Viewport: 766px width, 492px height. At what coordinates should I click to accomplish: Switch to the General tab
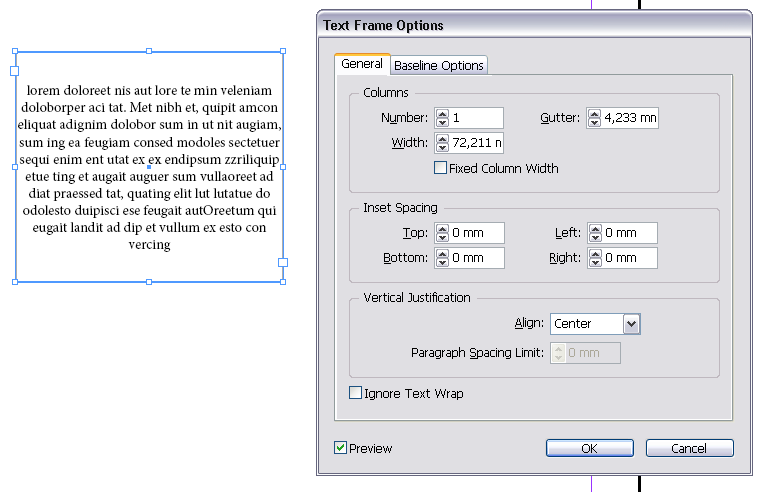click(x=362, y=64)
